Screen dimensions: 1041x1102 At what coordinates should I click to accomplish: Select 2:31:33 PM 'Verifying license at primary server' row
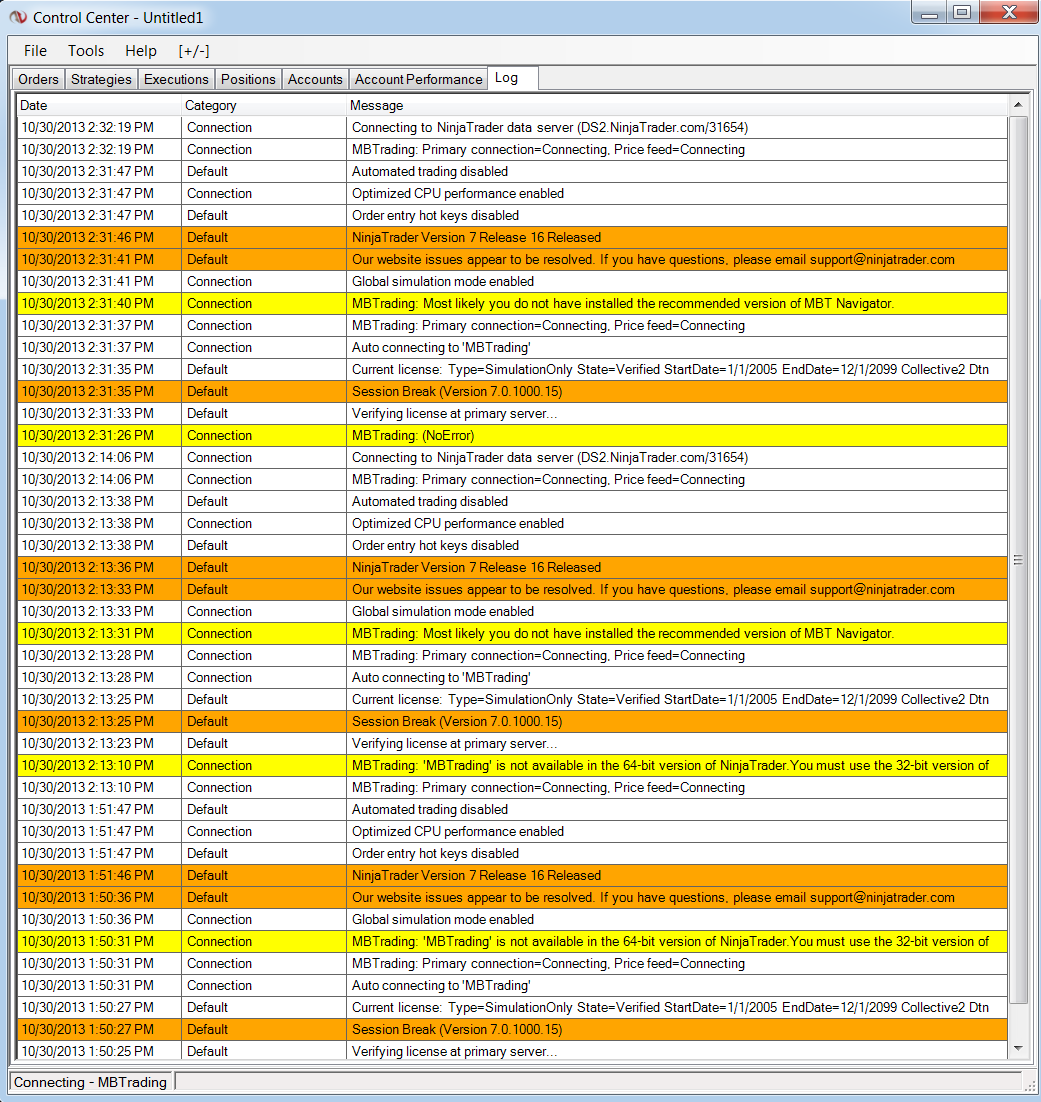(x=512, y=413)
